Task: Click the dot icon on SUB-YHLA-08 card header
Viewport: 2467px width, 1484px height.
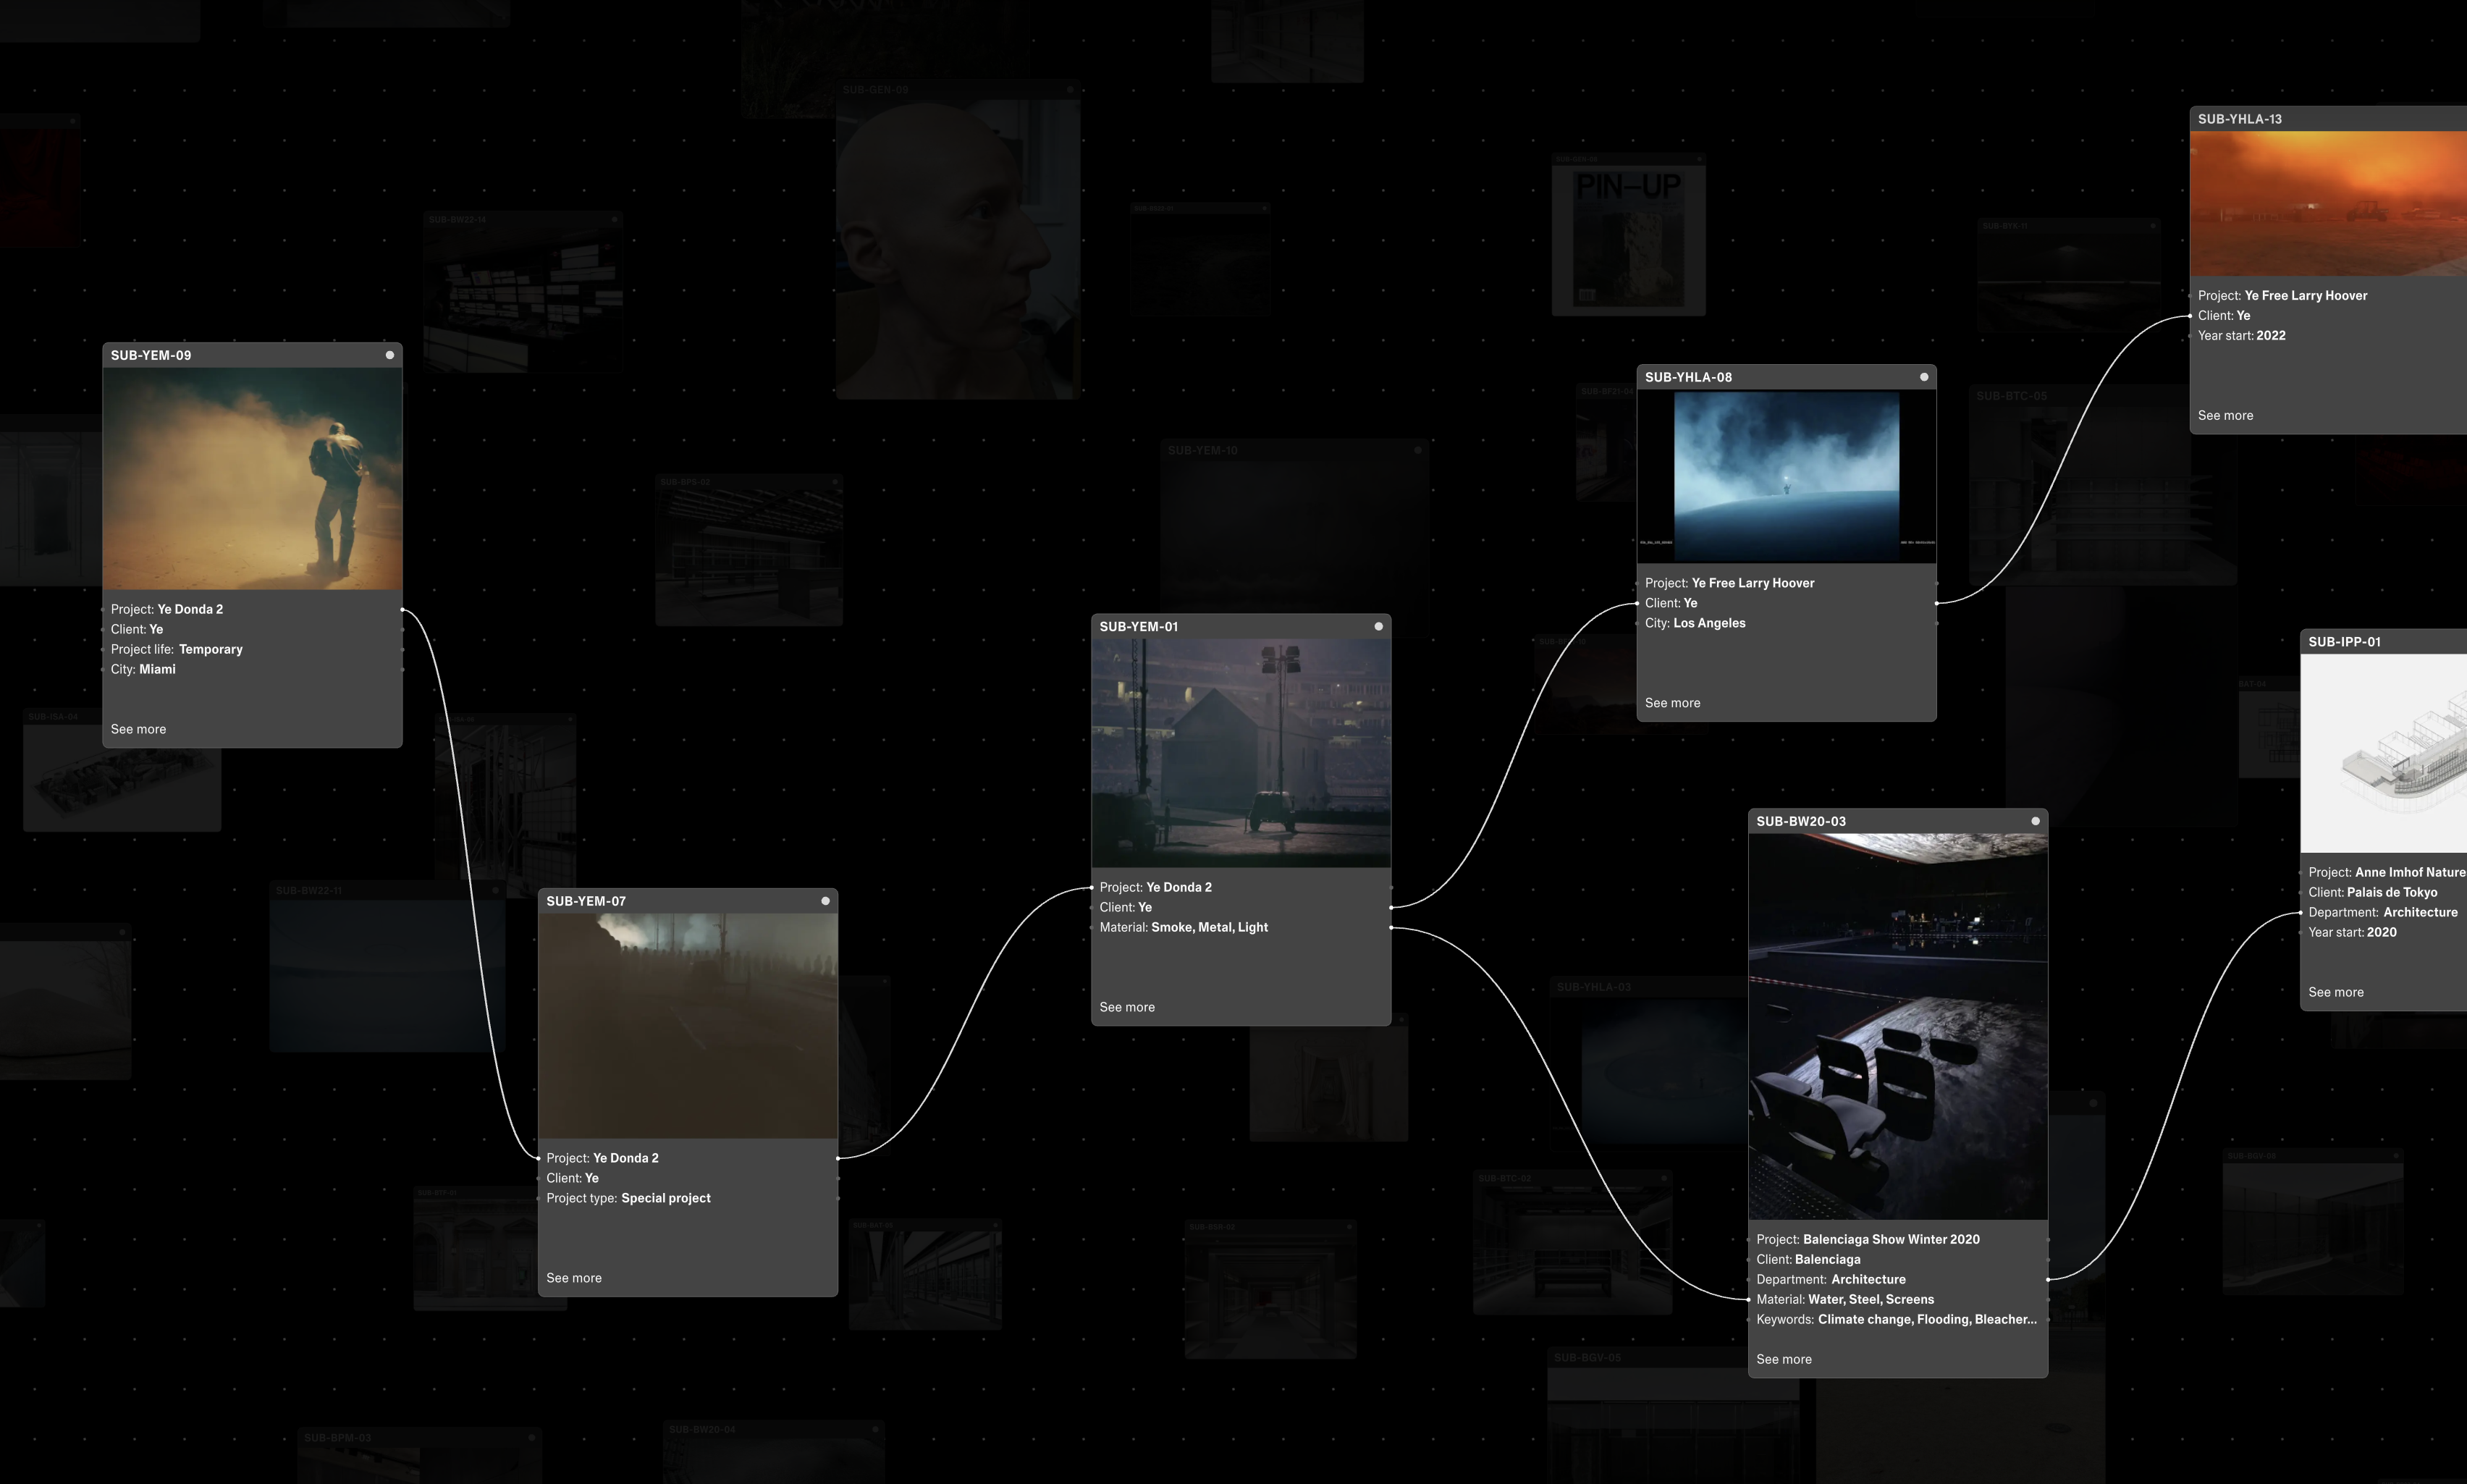Action: 1923,377
